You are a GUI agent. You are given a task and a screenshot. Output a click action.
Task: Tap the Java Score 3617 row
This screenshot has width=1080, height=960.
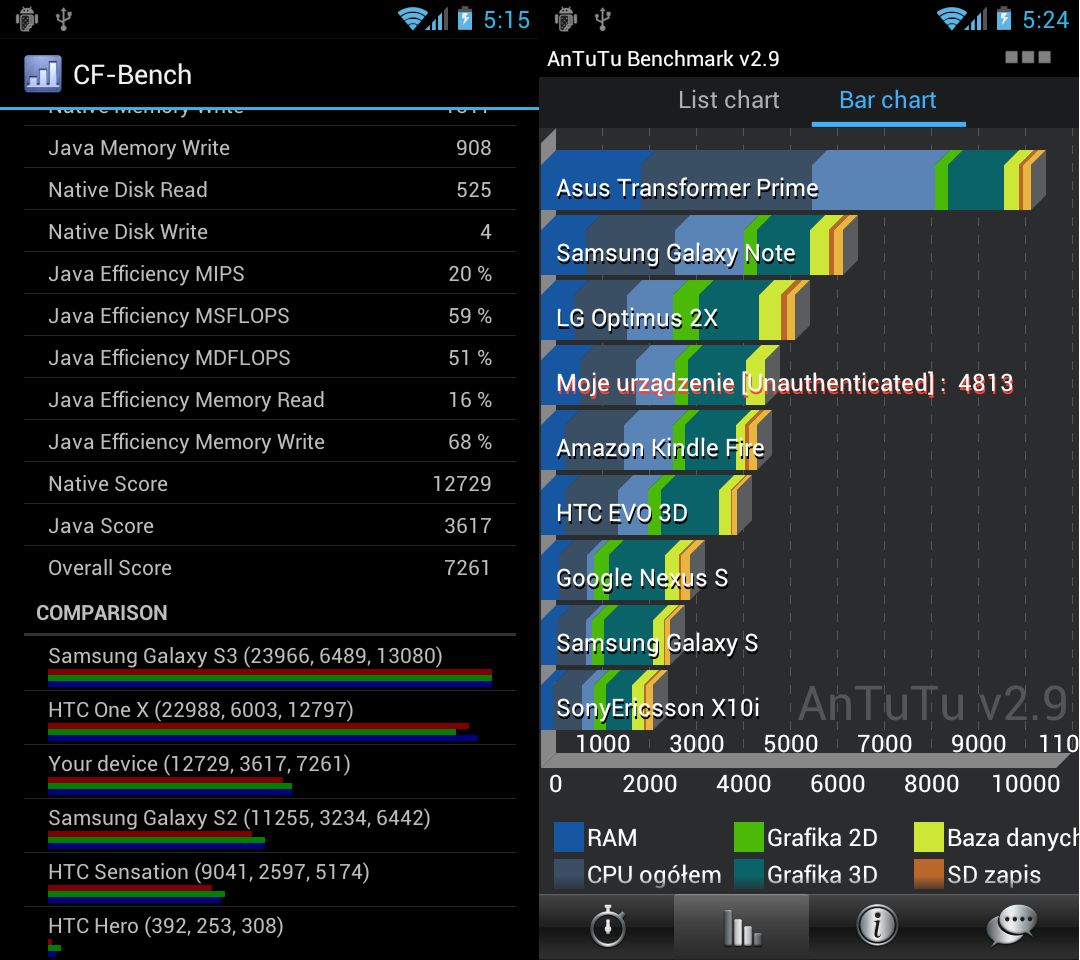point(269,525)
